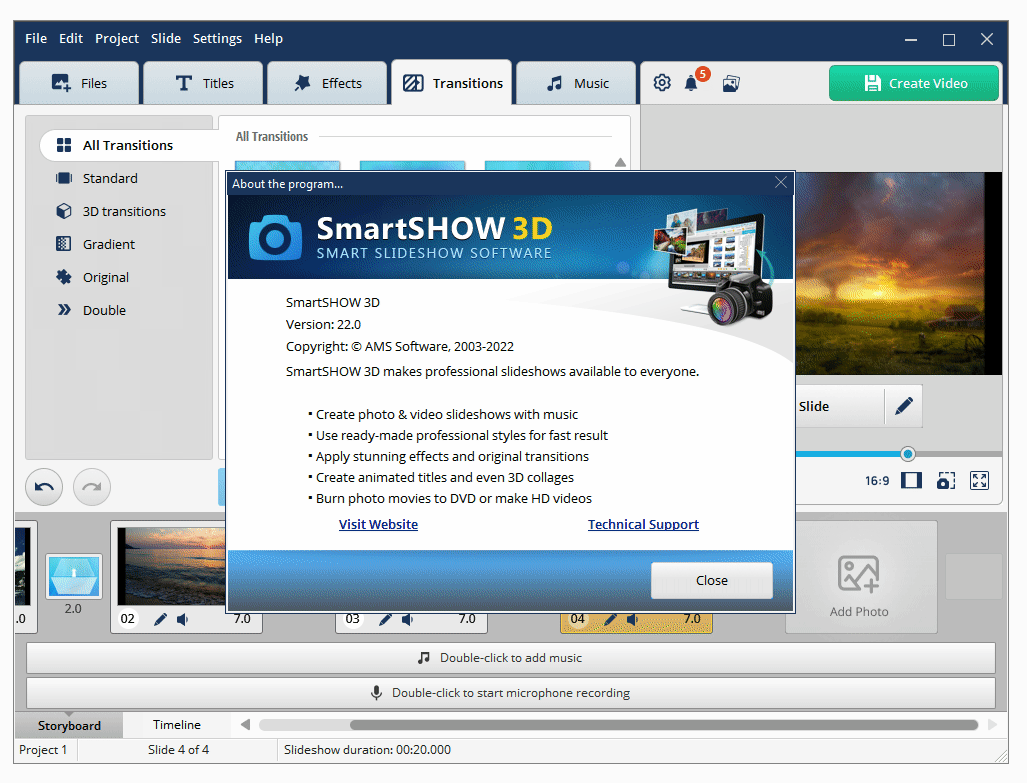Viewport: 1027px width, 783px height.
Task: Open the Help menu
Action: pos(269,39)
